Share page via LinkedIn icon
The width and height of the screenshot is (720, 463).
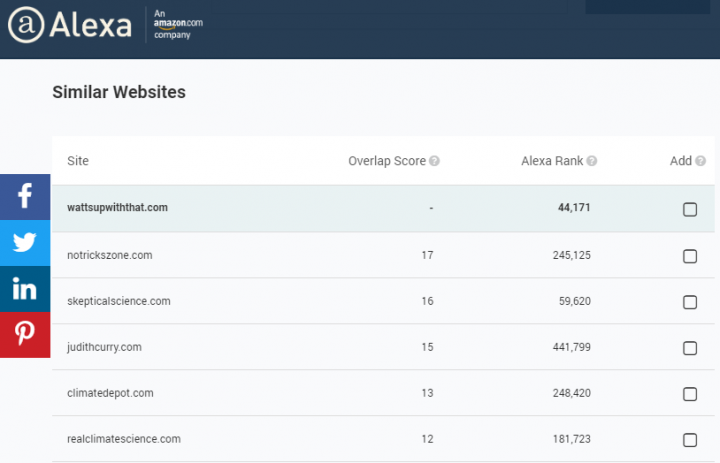click(25, 289)
